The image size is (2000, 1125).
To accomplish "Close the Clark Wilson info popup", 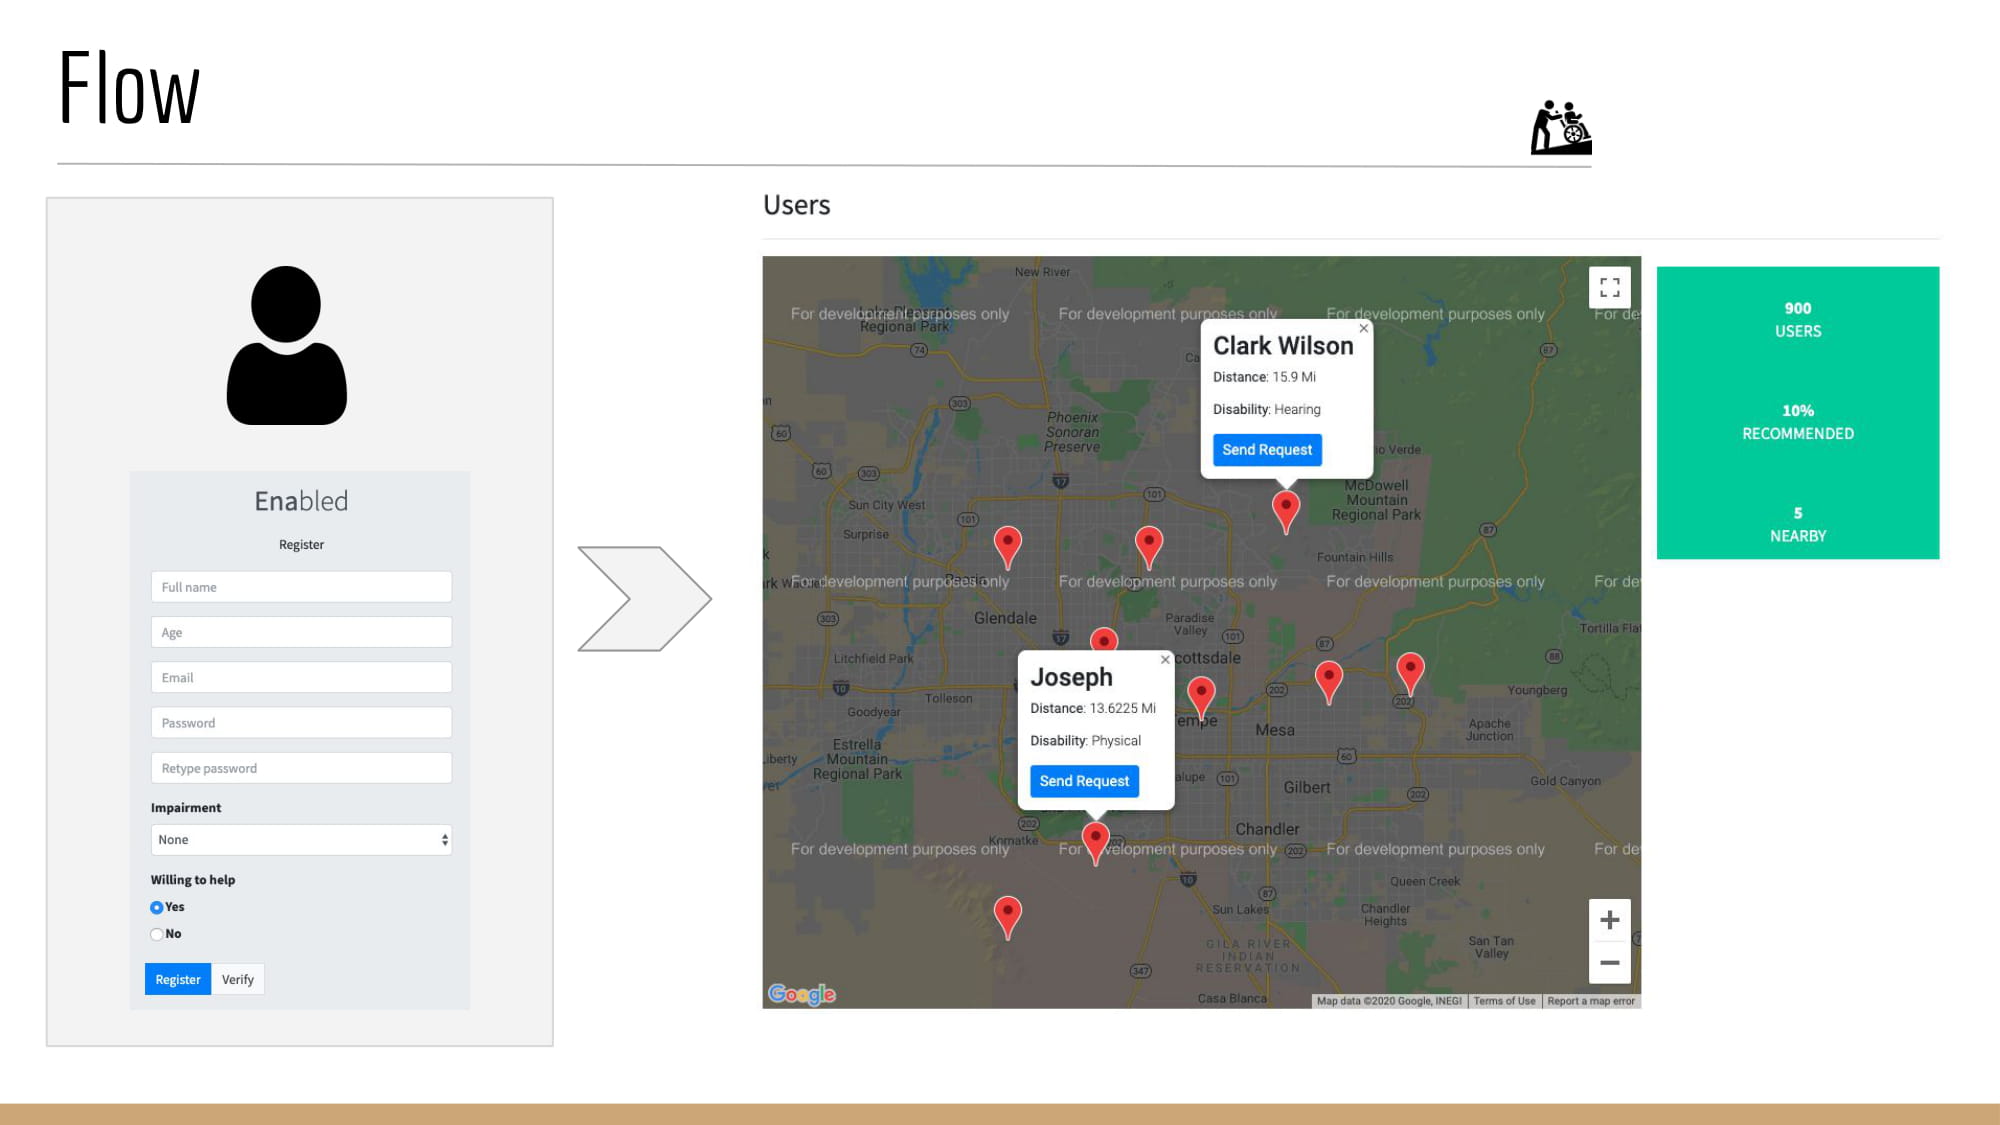I will point(1363,328).
